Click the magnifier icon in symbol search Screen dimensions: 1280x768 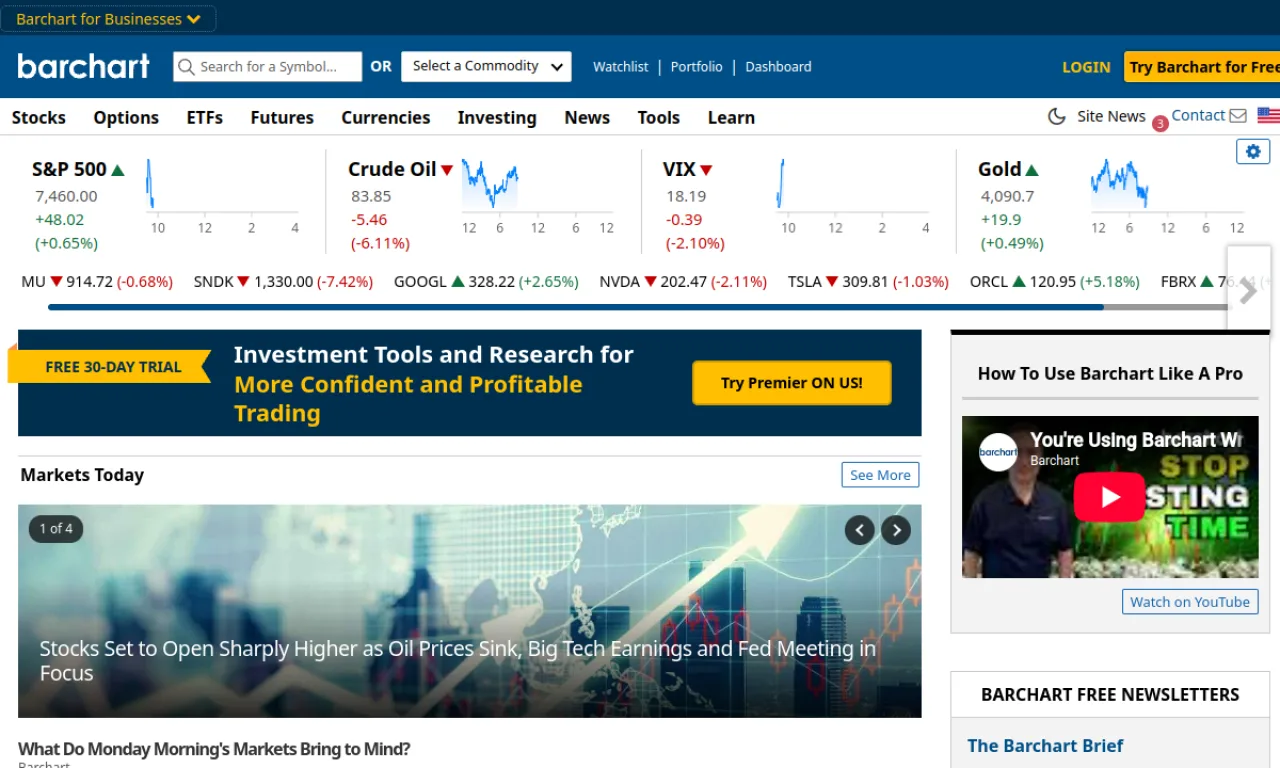(186, 67)
